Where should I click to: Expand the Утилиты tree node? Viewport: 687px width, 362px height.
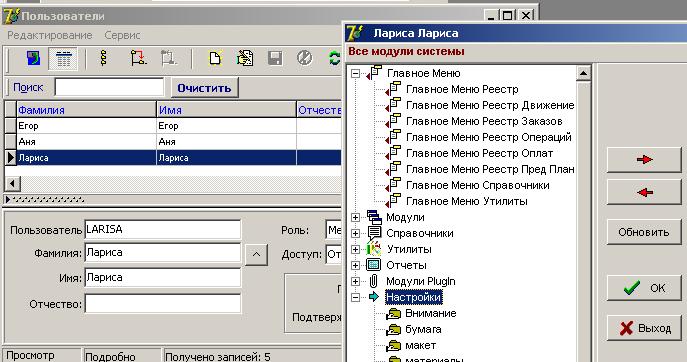pos(355,249)
